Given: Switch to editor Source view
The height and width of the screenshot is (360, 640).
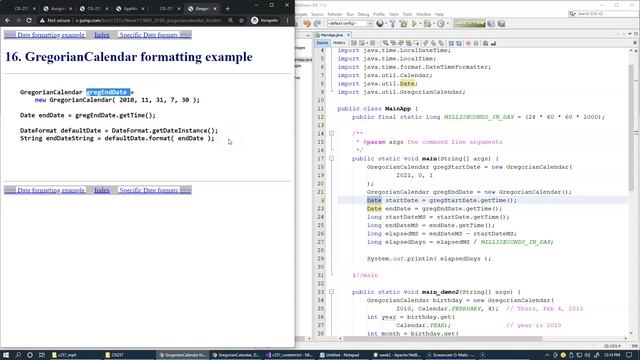Looking at the screenshot, I should (322, 43).
